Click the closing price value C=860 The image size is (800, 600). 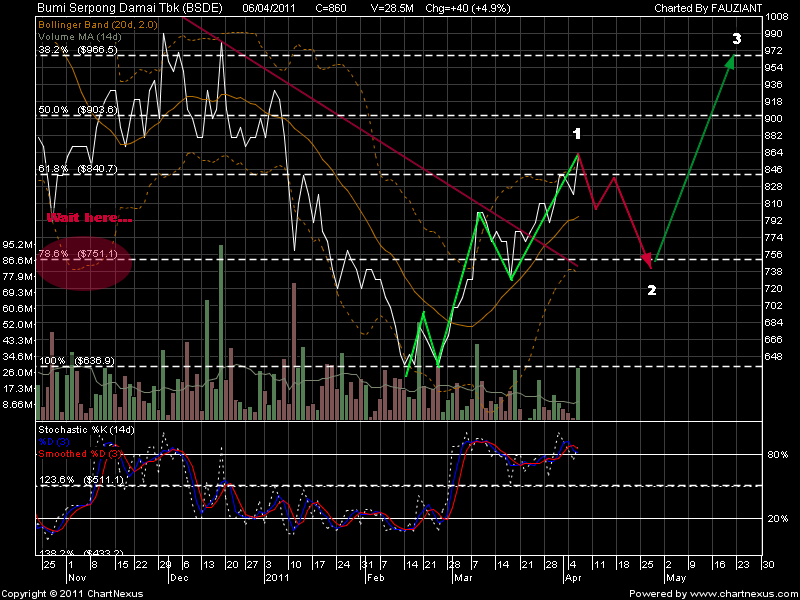point(331,8)
